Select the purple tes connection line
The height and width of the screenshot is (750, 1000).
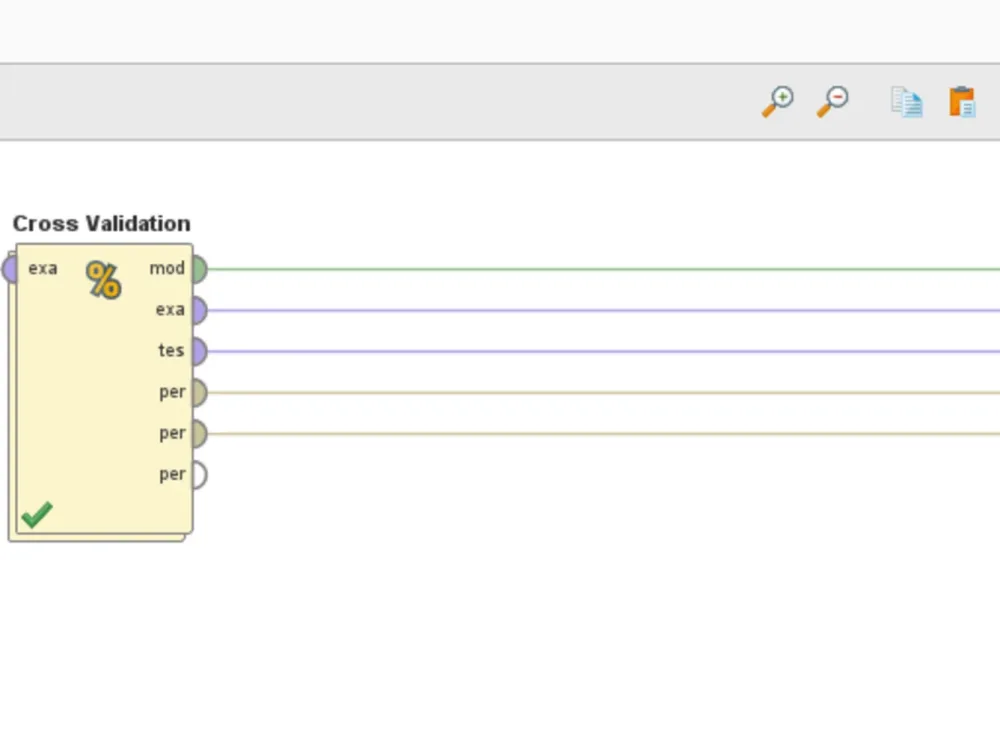tap(603, 351)
